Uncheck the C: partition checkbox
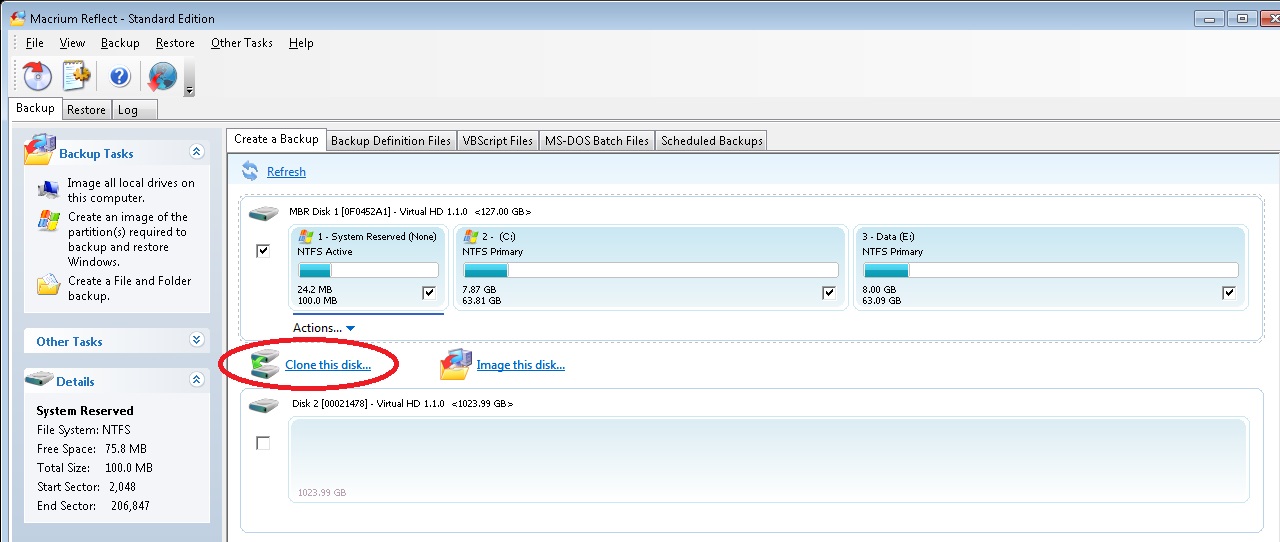This screenshot has width=1280, height=542. click(828, 293)
